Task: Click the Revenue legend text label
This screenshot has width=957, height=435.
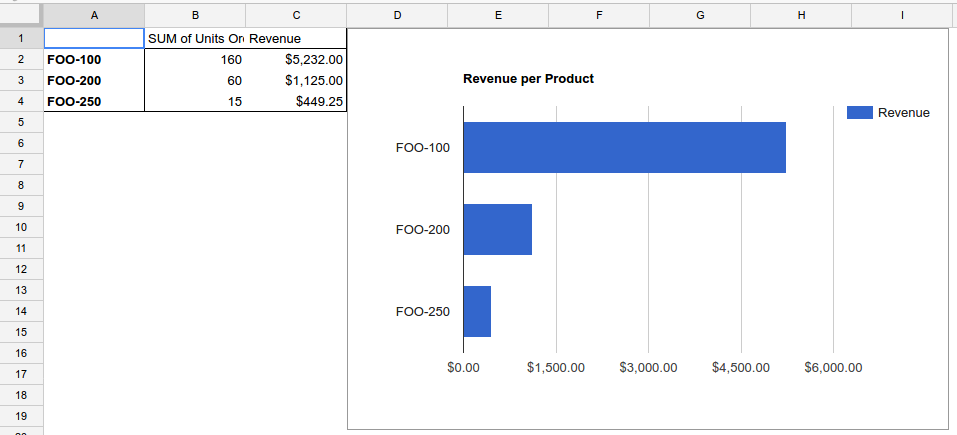Action: [903, 113]
